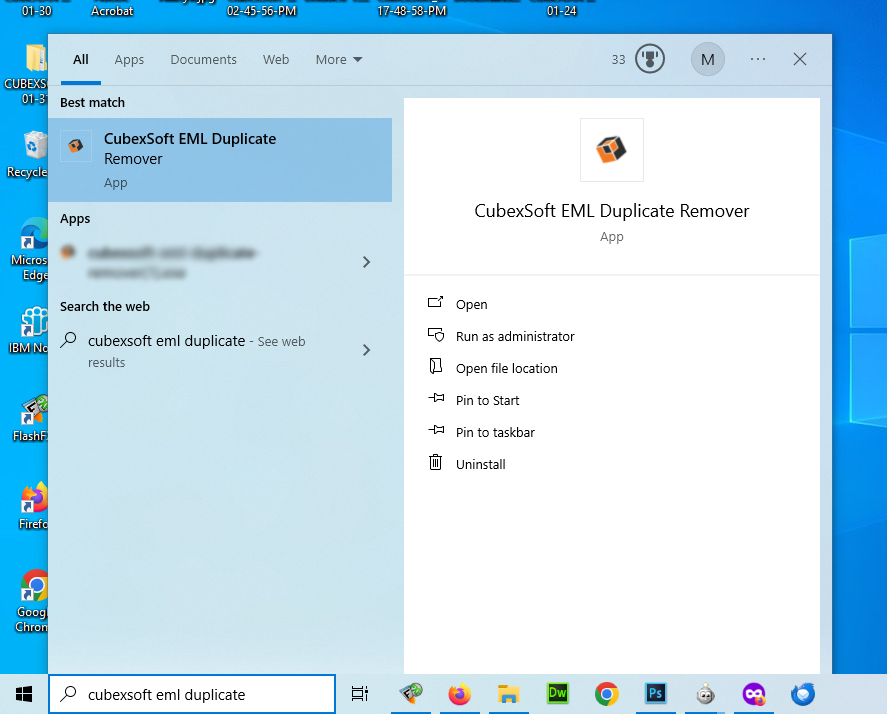
Task: Open the search panel Options ellipsis
Action: click(757, 59)
